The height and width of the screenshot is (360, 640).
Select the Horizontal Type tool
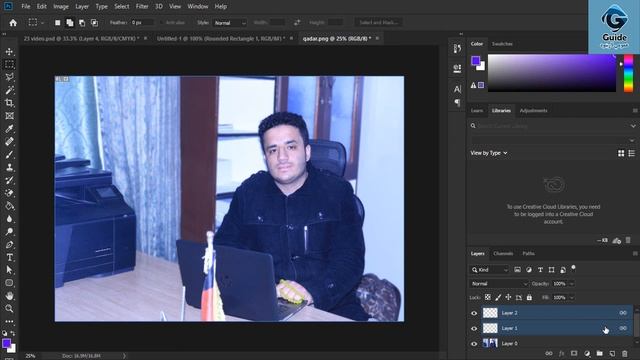(x=9, y=258)
